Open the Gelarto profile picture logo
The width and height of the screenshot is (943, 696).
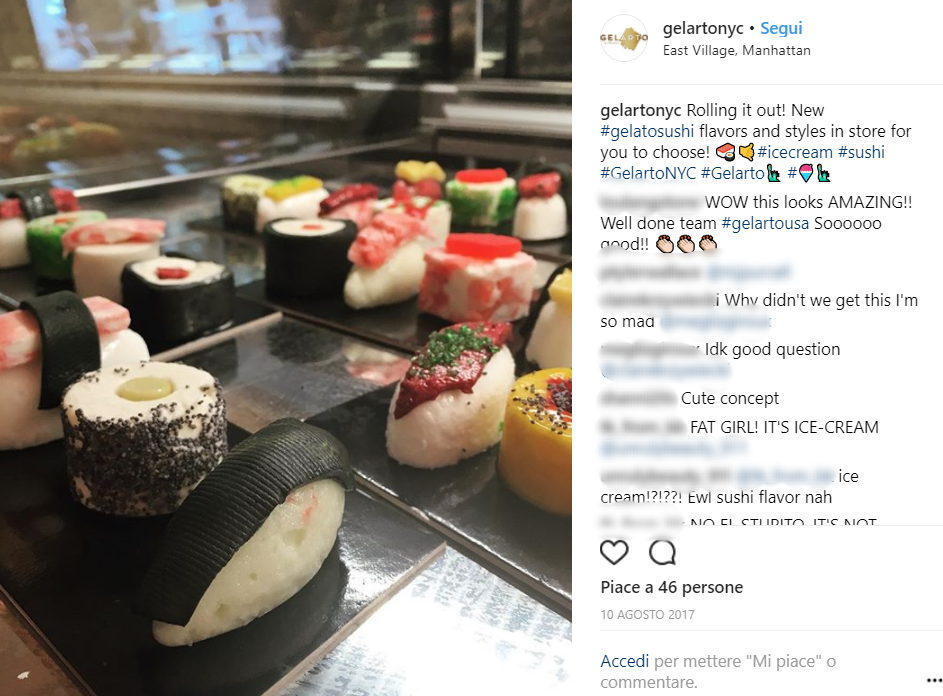(624, 38)
